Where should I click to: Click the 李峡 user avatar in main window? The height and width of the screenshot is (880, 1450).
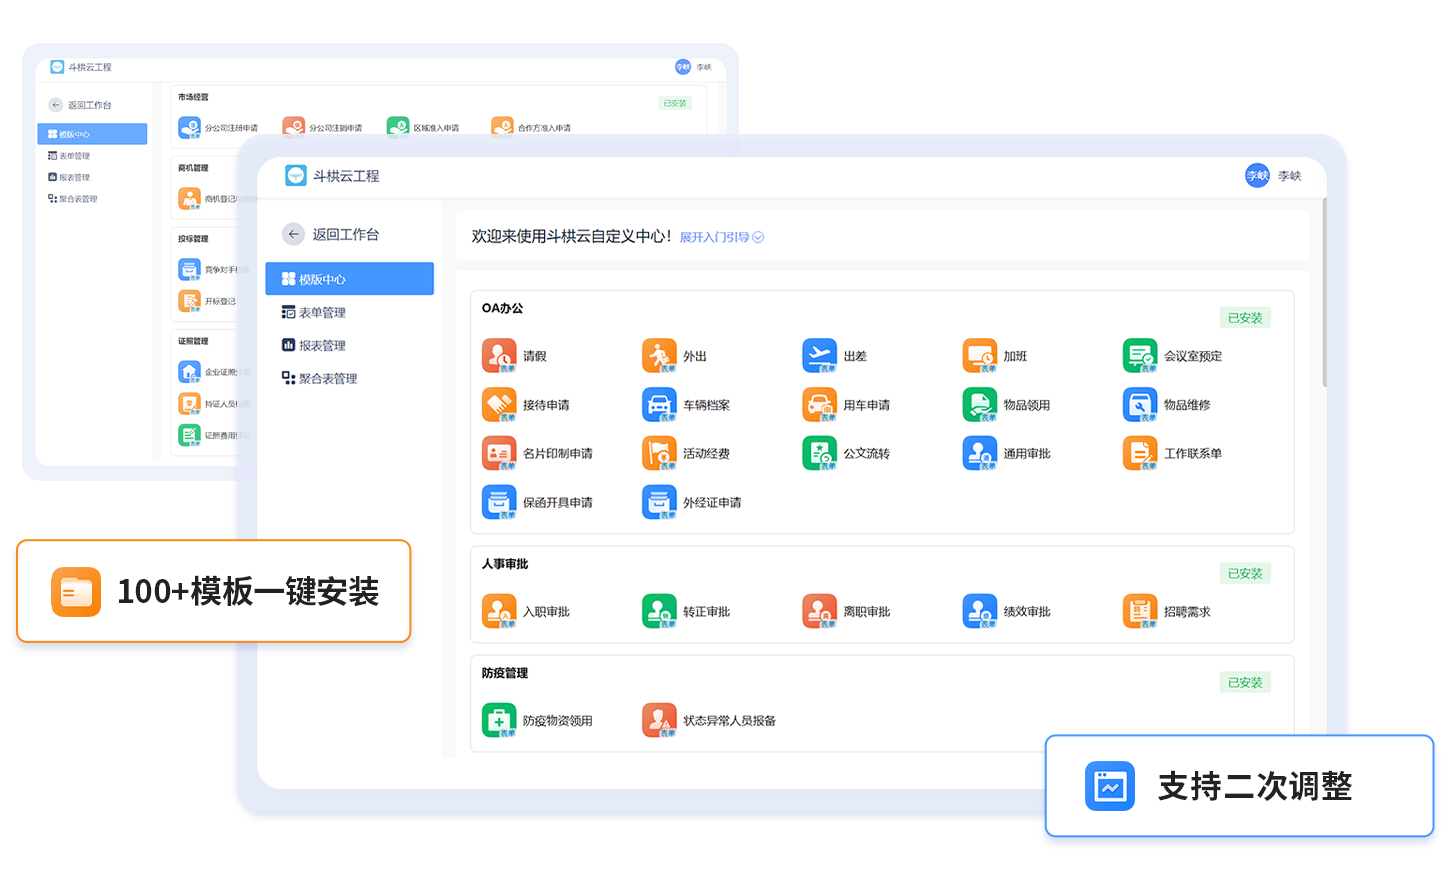coord(1257,176)
